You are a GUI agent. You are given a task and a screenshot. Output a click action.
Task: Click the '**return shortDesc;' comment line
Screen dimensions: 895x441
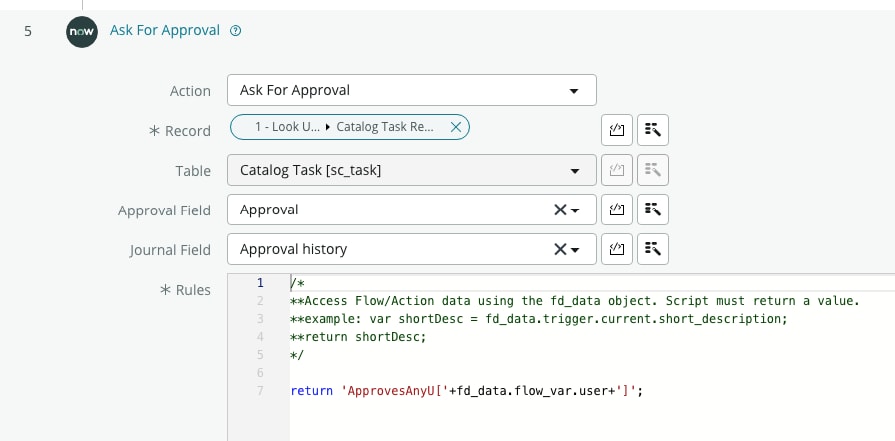click(358, 337)
